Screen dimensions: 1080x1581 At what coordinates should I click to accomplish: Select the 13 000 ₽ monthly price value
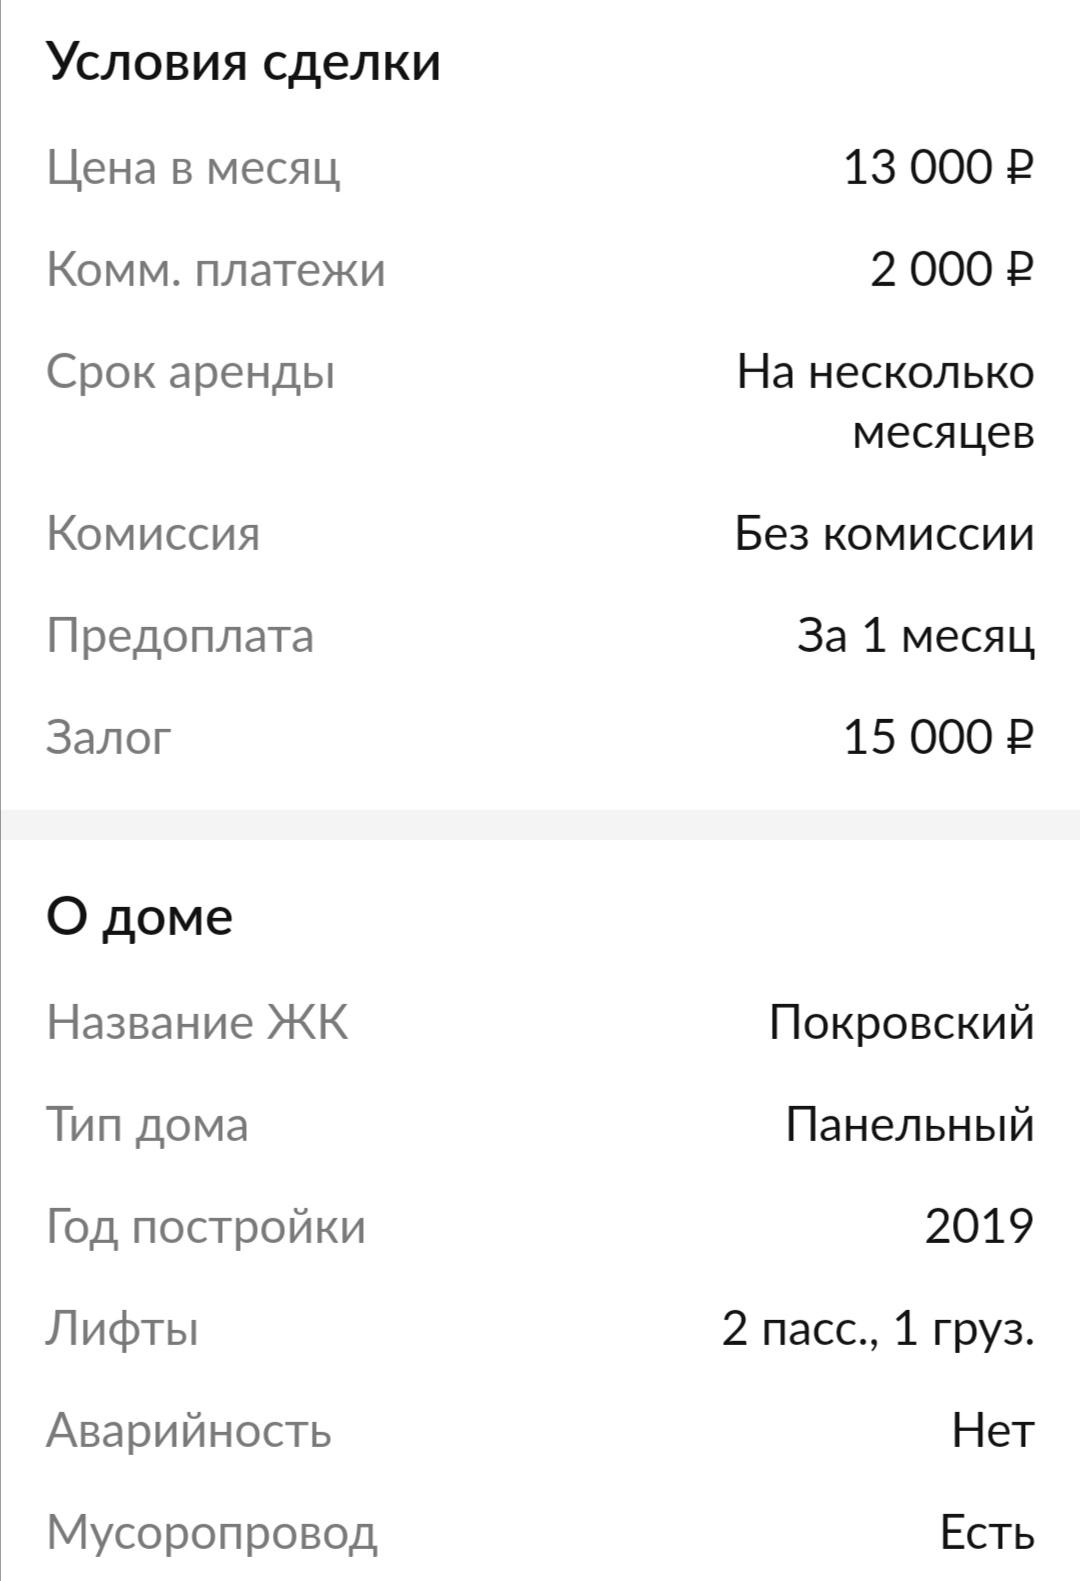(x=938, y=167)
